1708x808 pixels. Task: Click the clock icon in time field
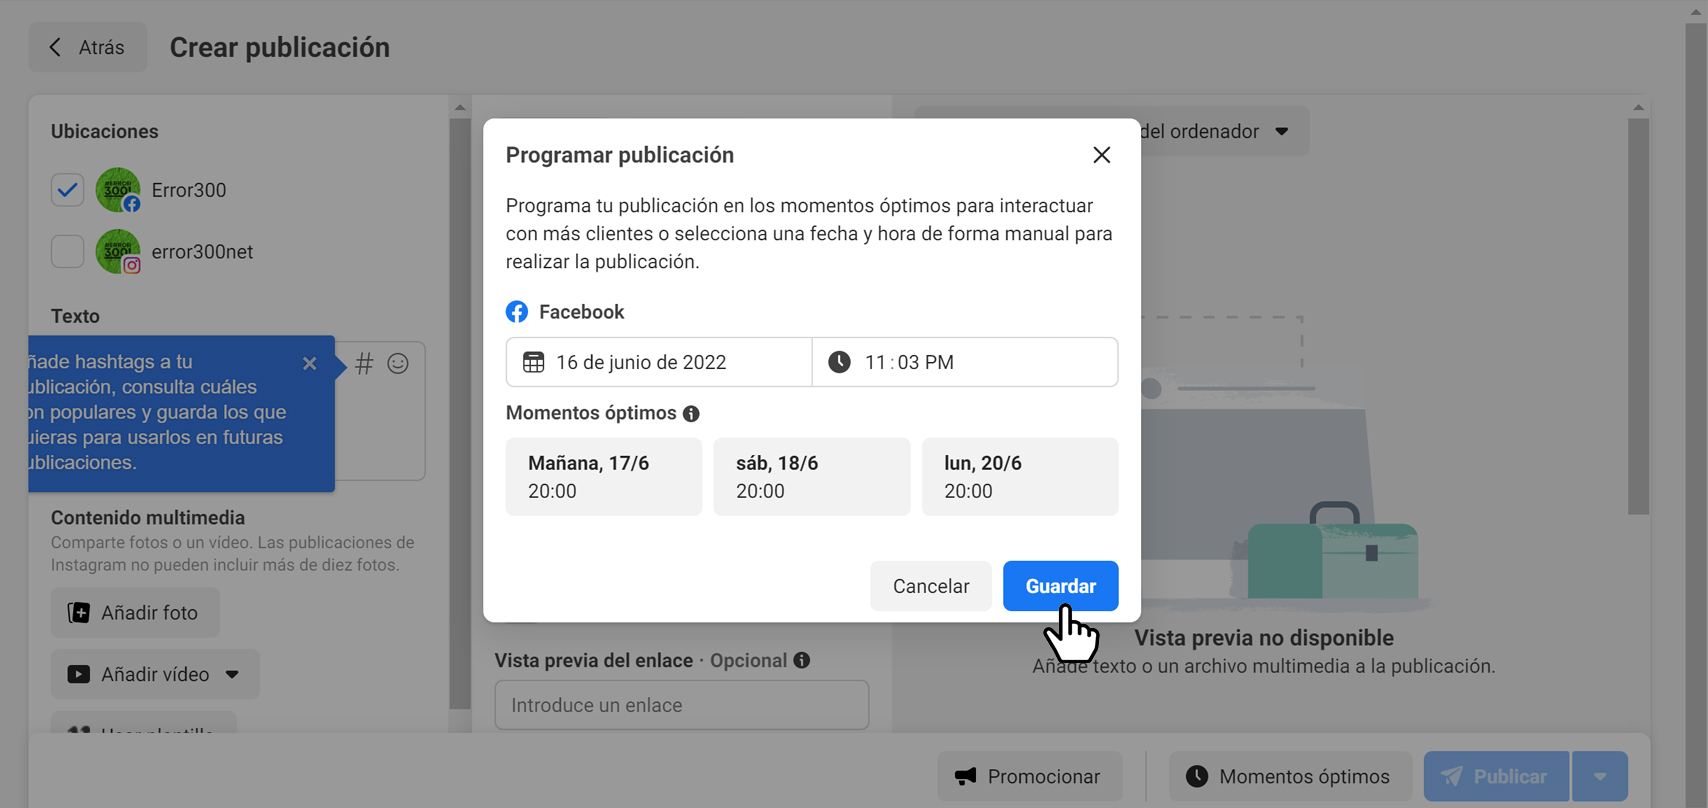[839, 362]
